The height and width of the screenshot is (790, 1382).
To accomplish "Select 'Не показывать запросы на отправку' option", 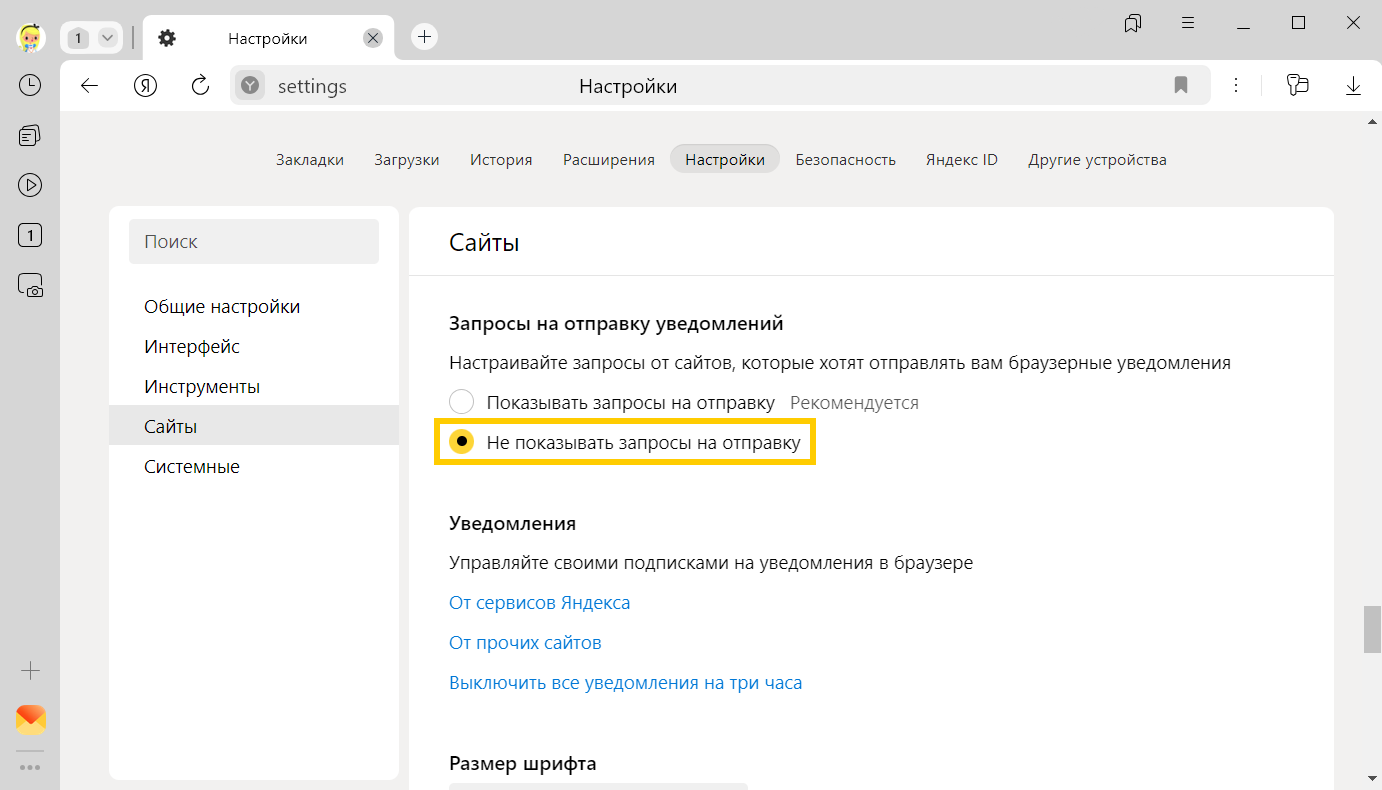I will (x=461, y=442).
